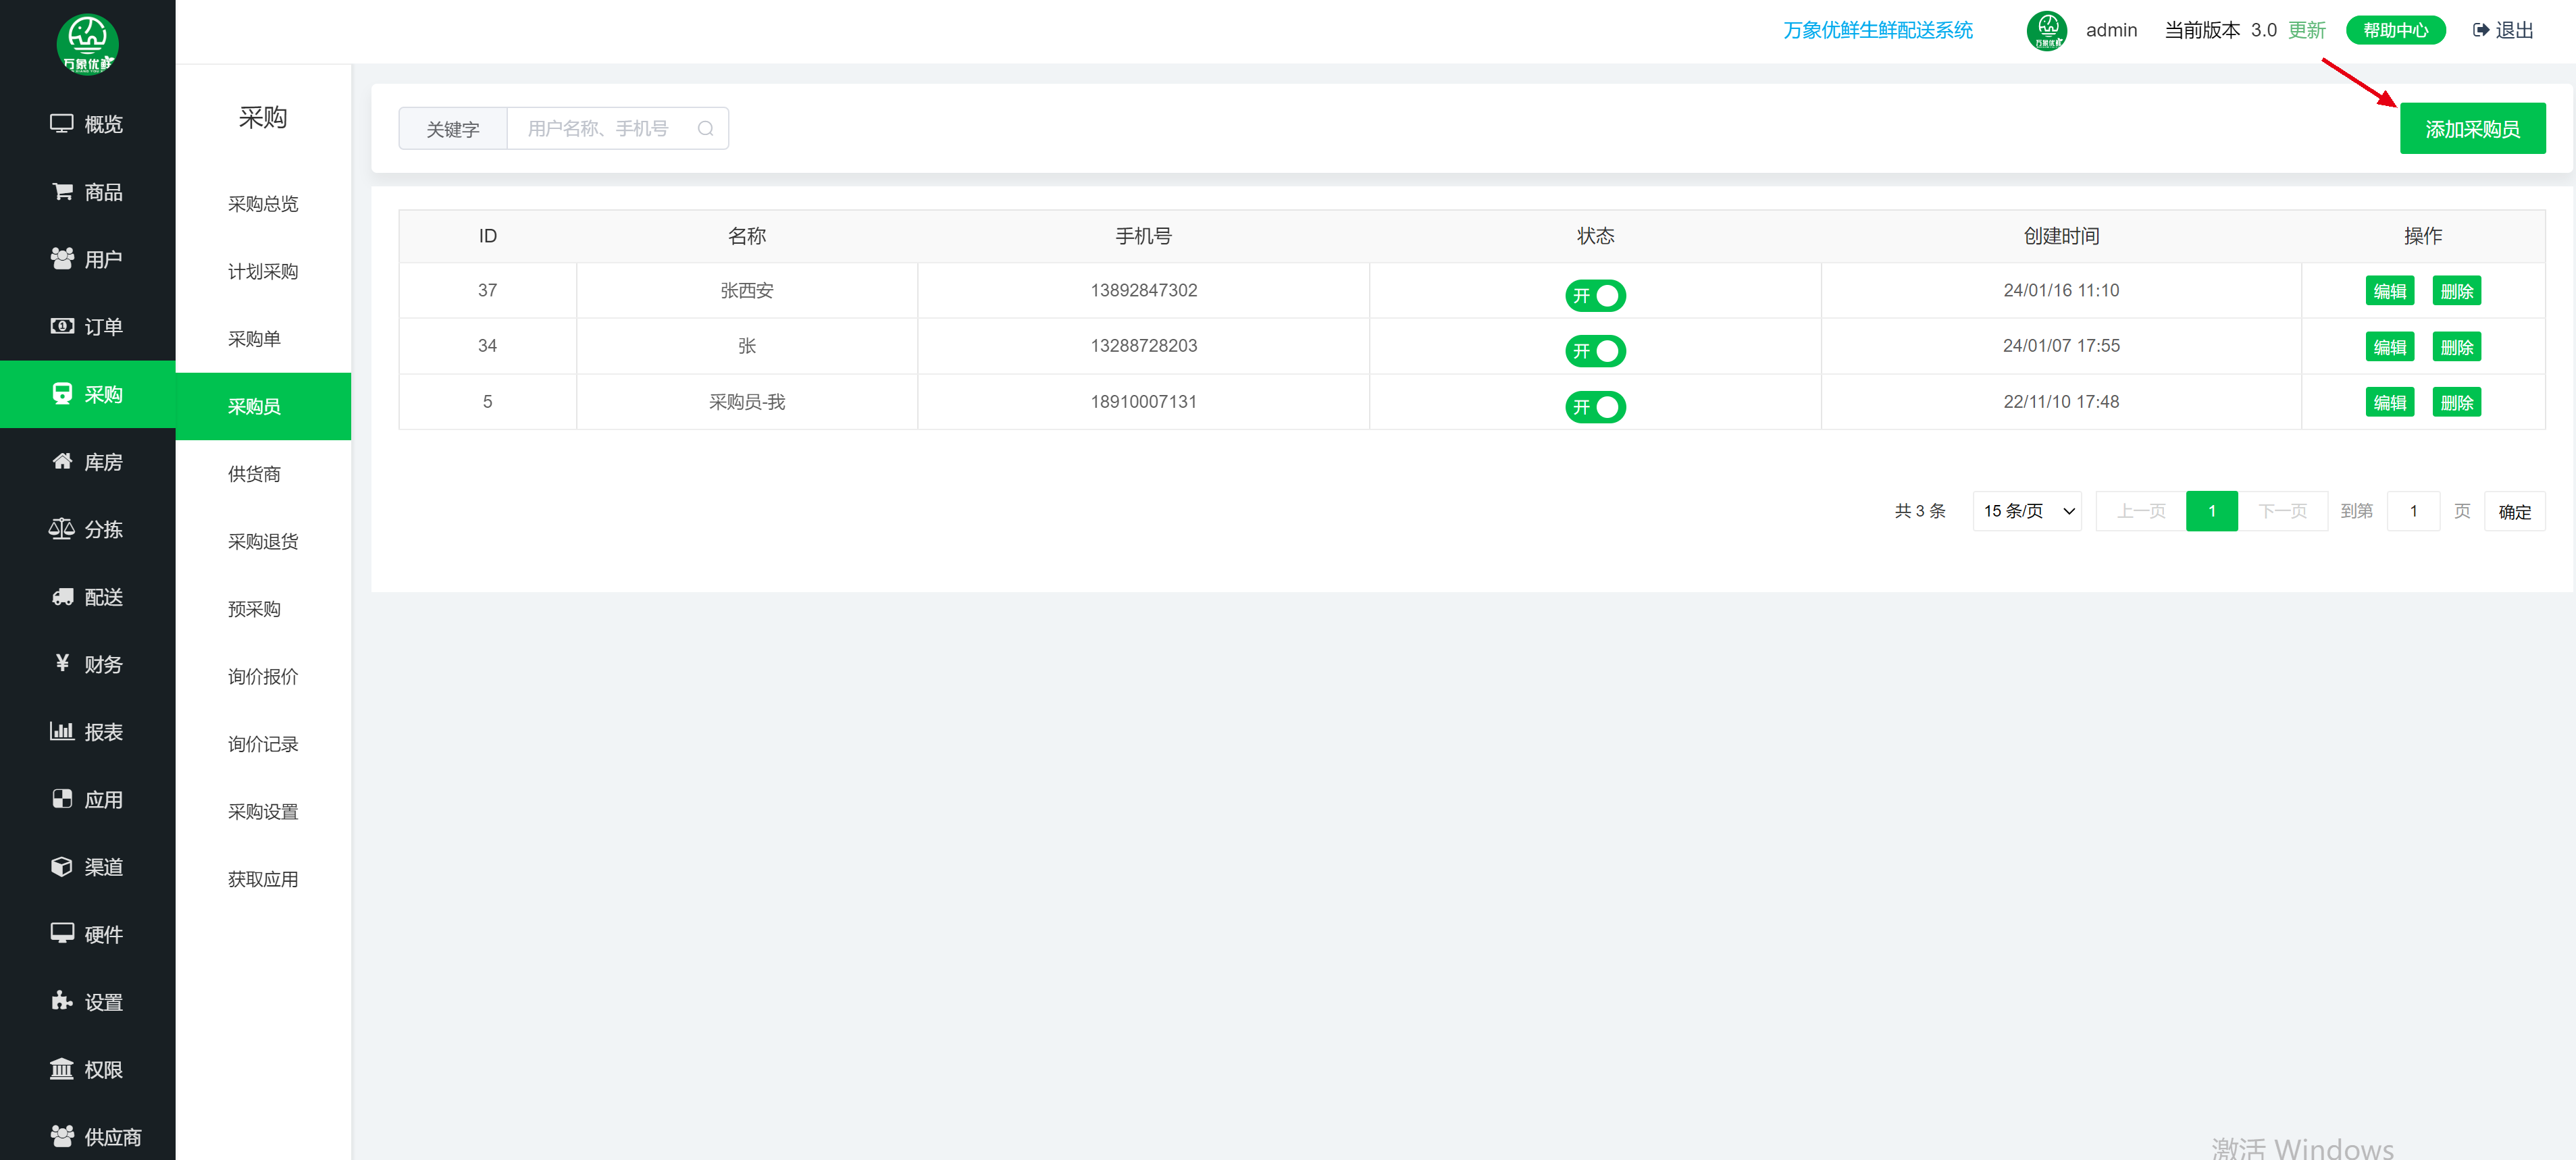This screenshot has width=2576, height=1160.
Task: Open 询价报价 submenu entry
Action: click(x=262, y=677)
